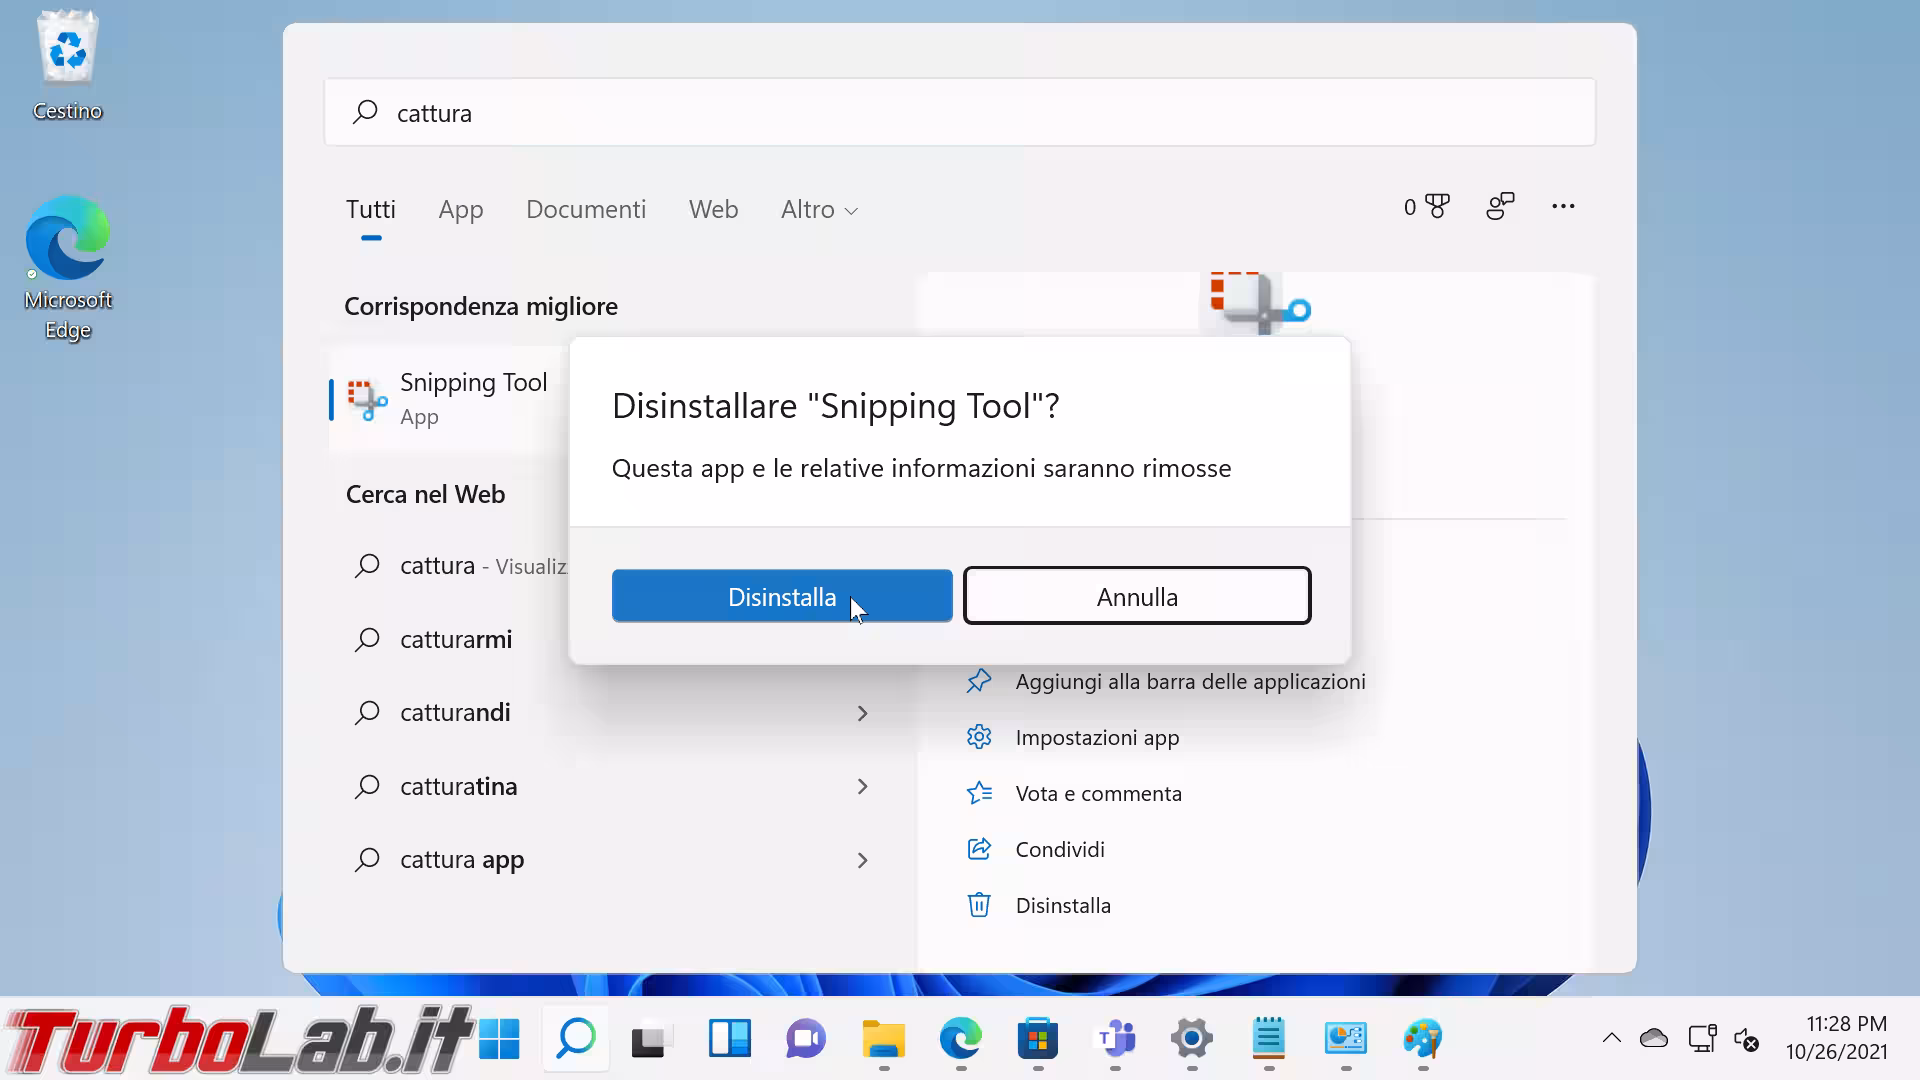Click the gear icon for Impostazioni app

tap(979, 737)
